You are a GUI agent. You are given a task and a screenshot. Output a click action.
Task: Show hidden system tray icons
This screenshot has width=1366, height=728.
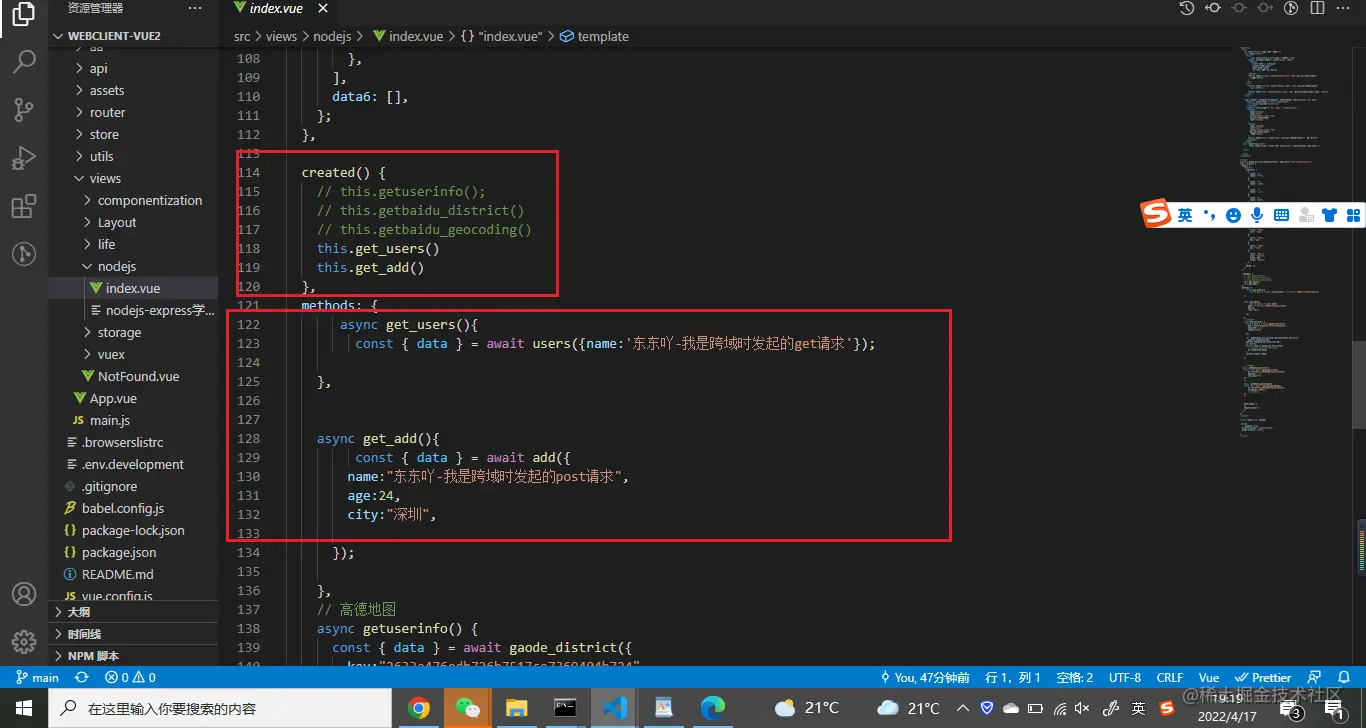[x=962, y=708]
